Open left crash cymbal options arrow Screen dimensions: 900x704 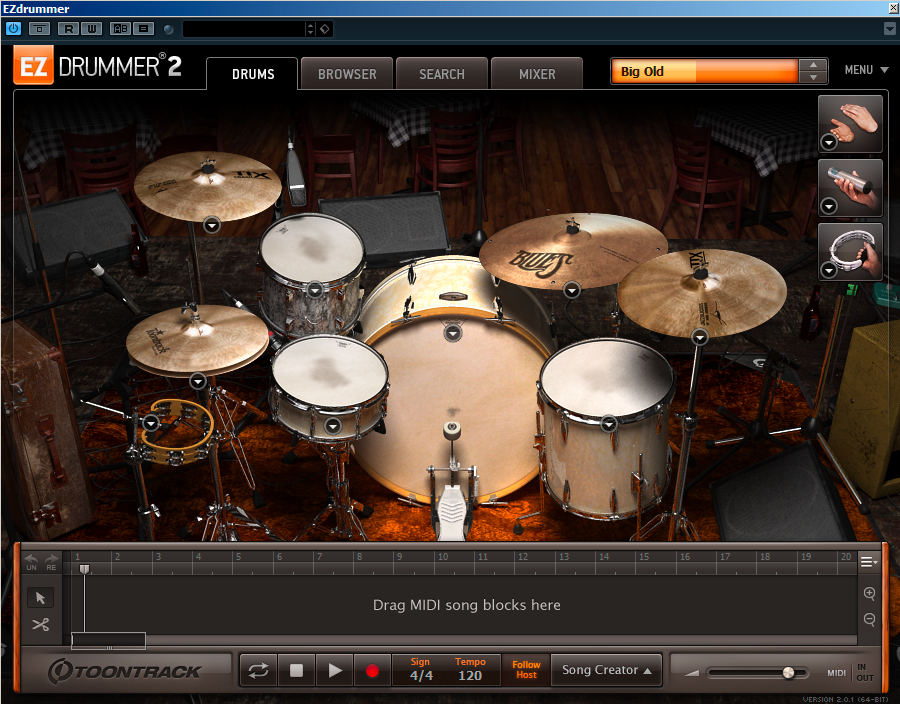(x=212, y=225)
